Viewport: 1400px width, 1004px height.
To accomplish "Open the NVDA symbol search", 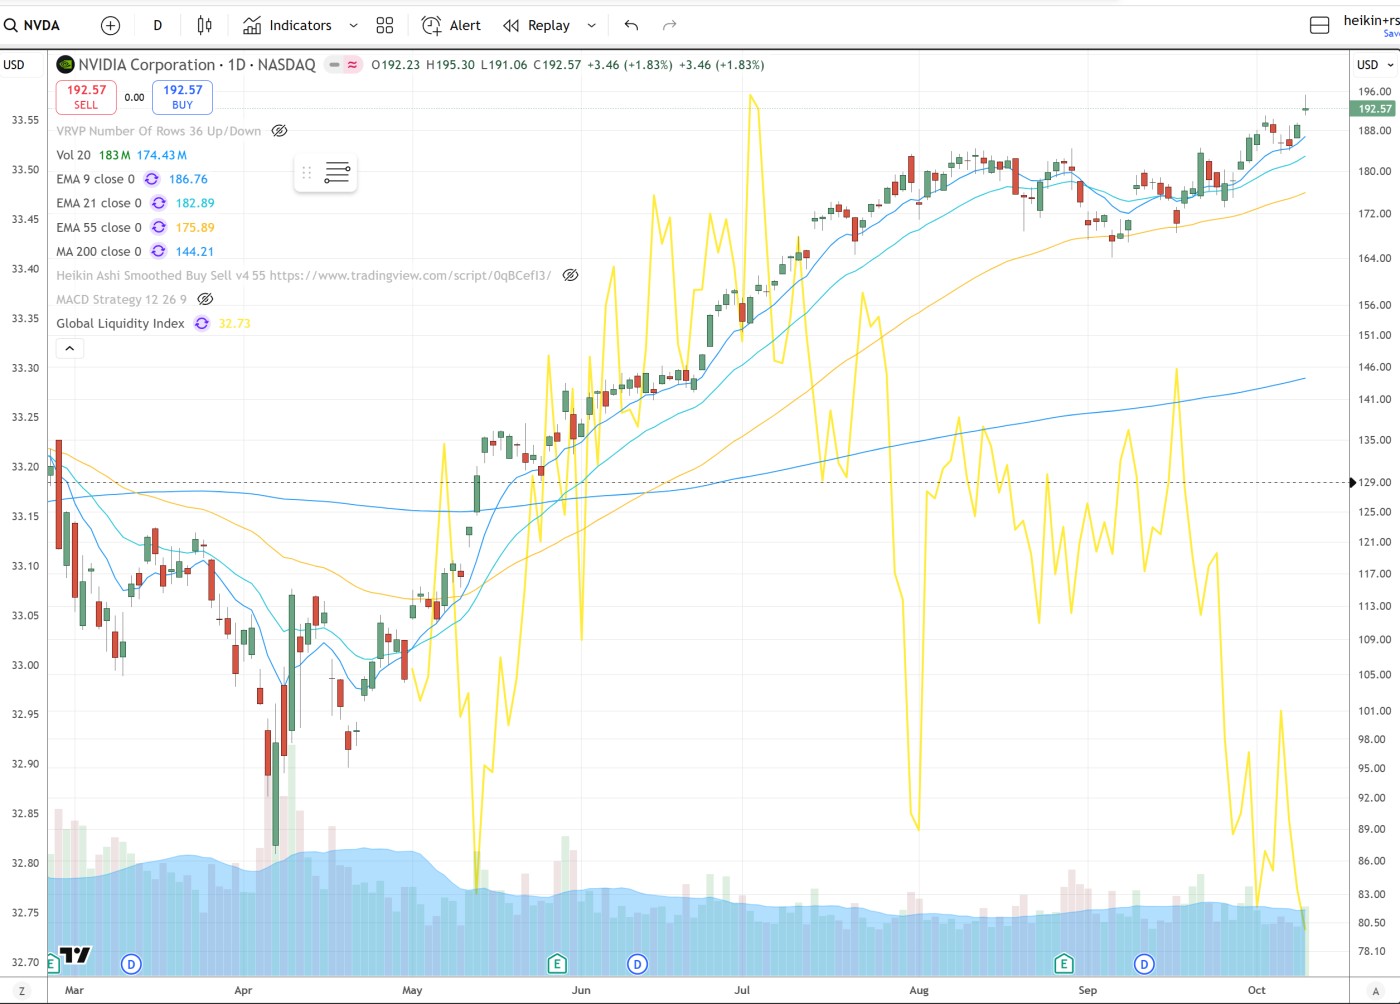I will pyautogui.click(x=33, y=25).
